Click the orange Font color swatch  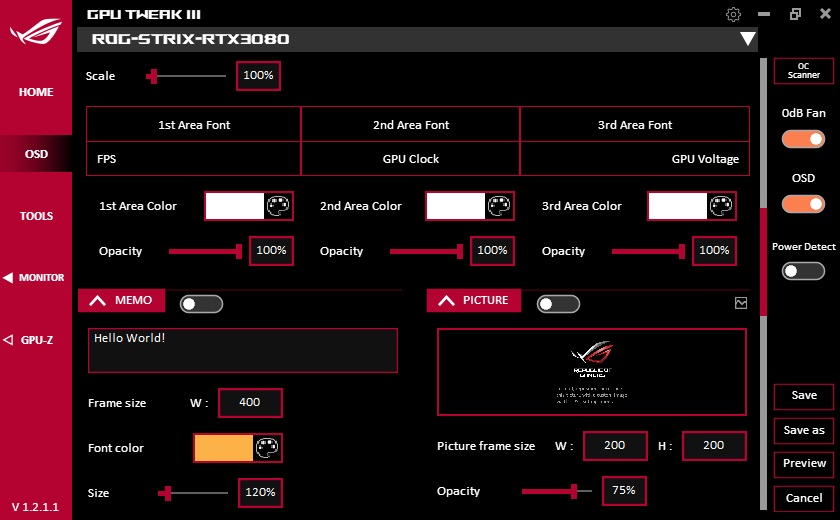coord(223,448)
